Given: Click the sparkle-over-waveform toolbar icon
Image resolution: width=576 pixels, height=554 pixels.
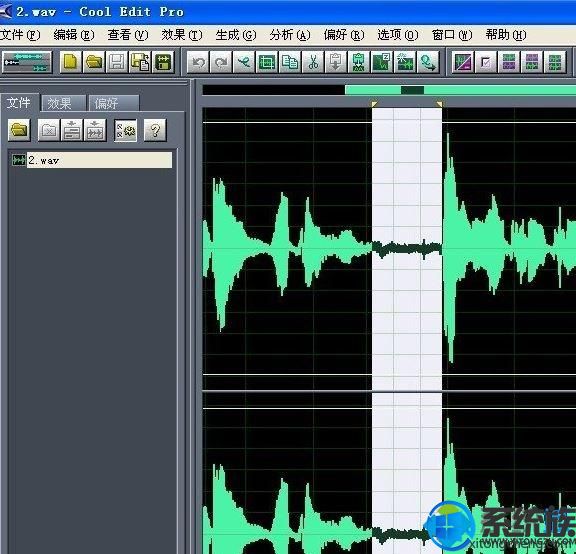Looking at the screenshot, I should pyautogui.click(x=405, y=62).
